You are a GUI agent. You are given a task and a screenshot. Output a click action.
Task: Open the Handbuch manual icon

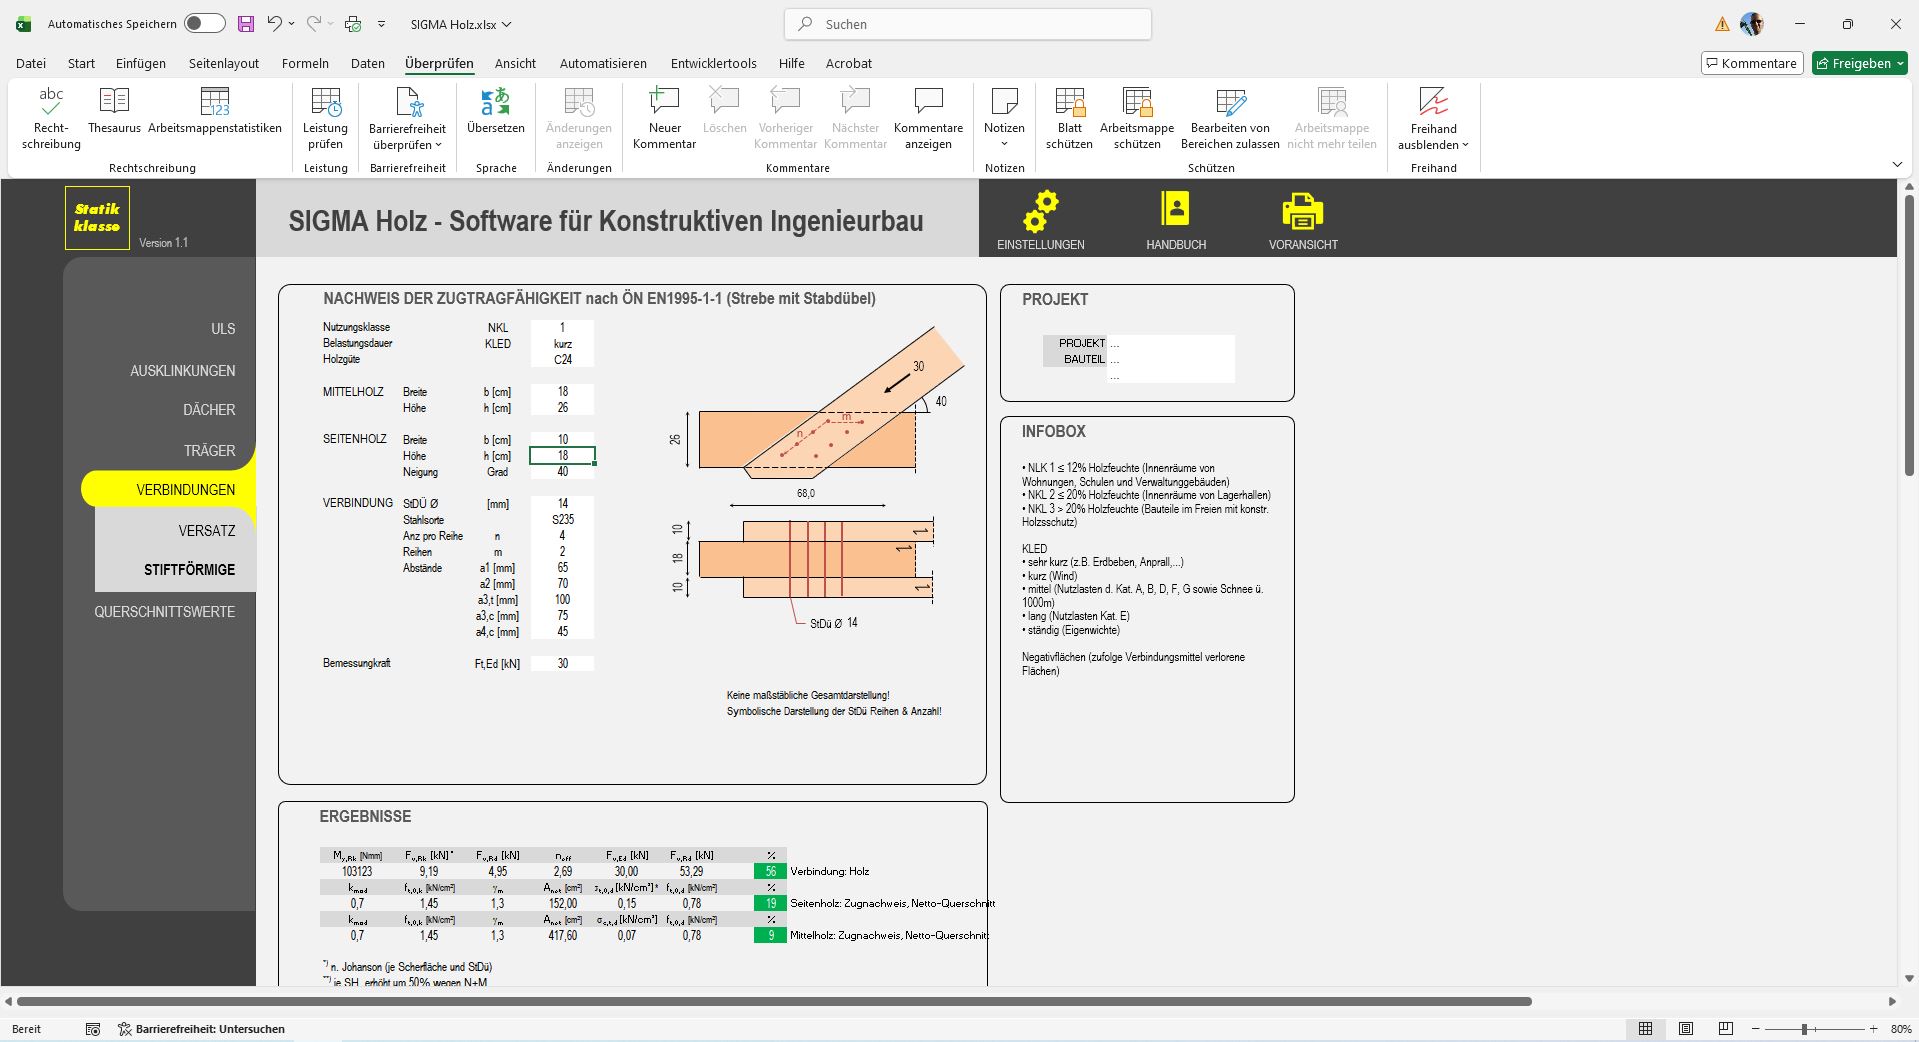click(1175, 210)
